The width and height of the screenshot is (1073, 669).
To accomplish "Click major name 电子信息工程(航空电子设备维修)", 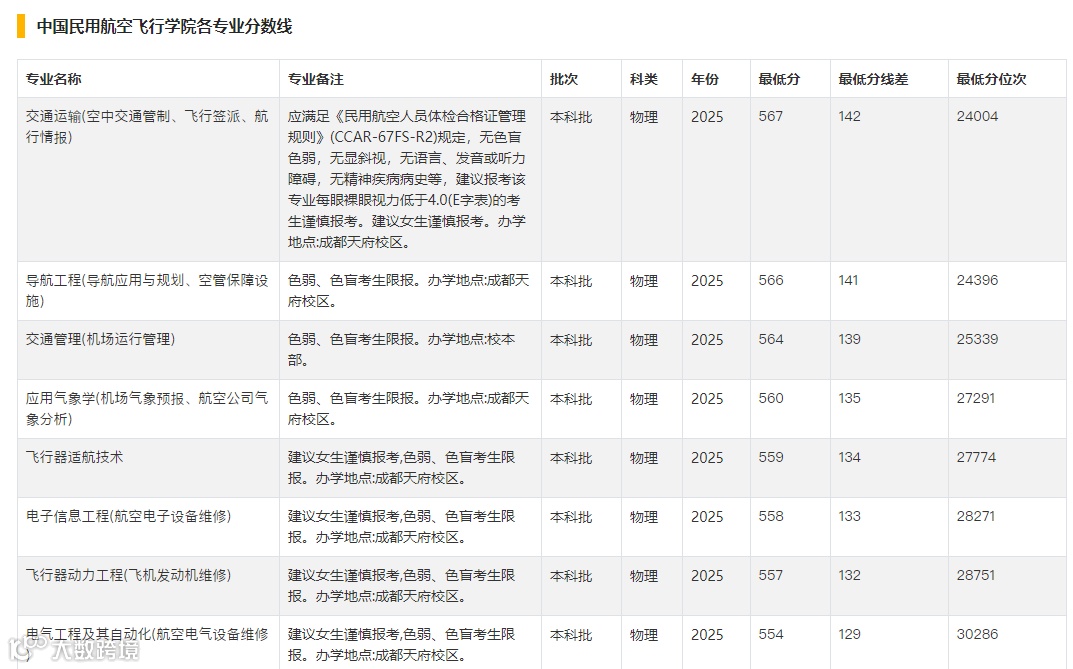I will pyautogui.click(x=129, y=516).
